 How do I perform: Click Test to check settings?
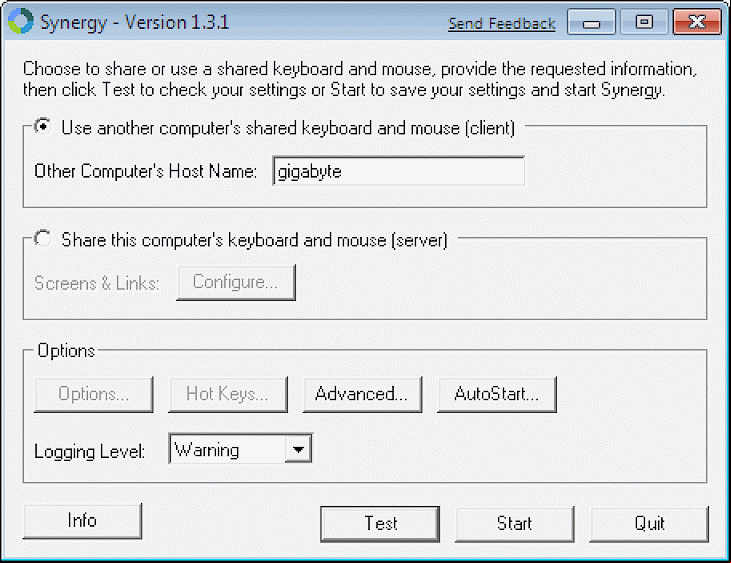click(380, 524)
